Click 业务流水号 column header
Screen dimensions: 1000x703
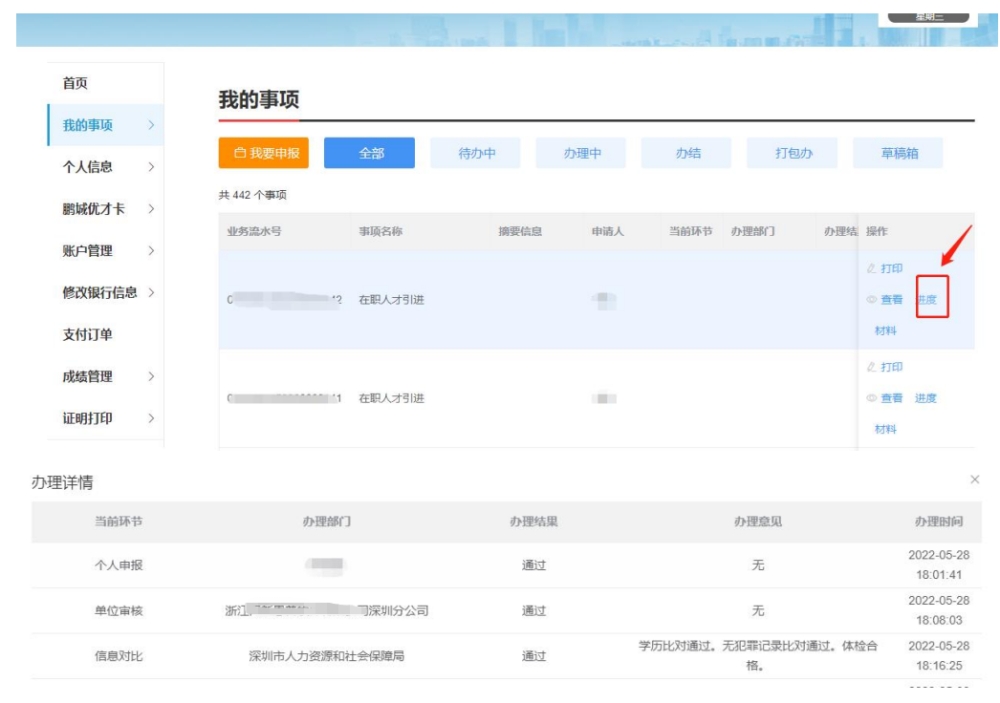click(x=254, y=232)
